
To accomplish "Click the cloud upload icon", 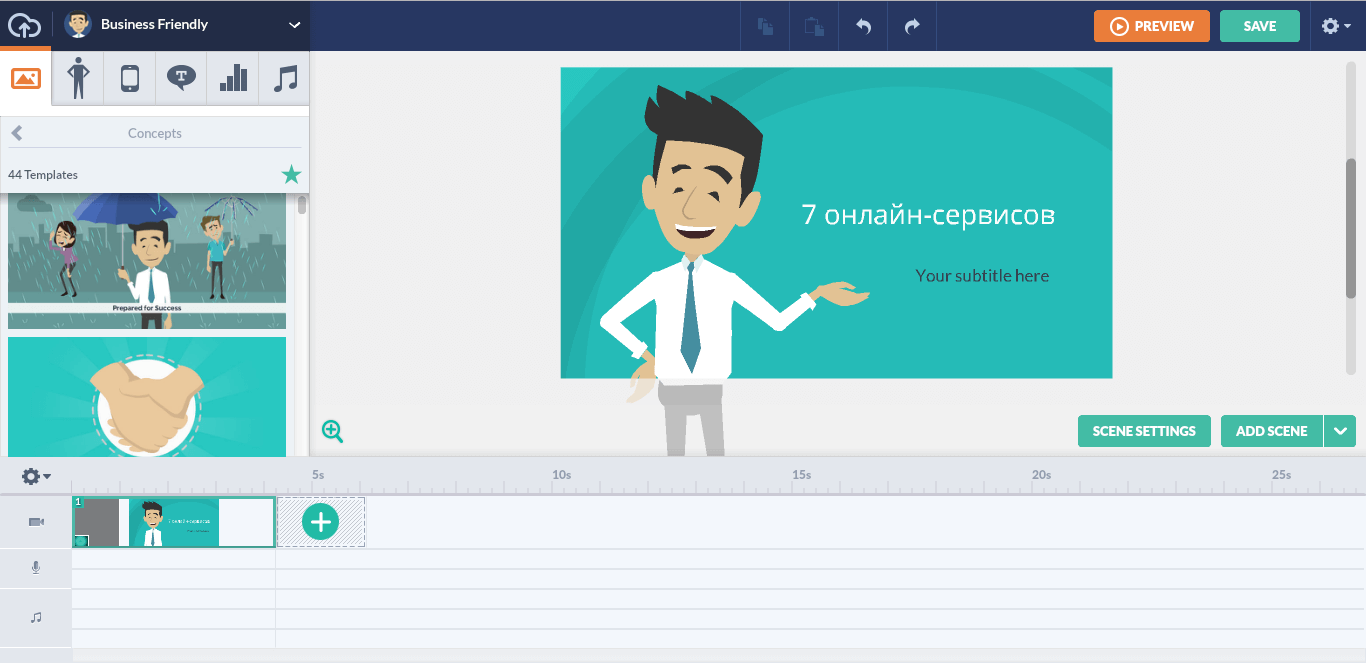I will pyautogui.click(x=24, y=25).
